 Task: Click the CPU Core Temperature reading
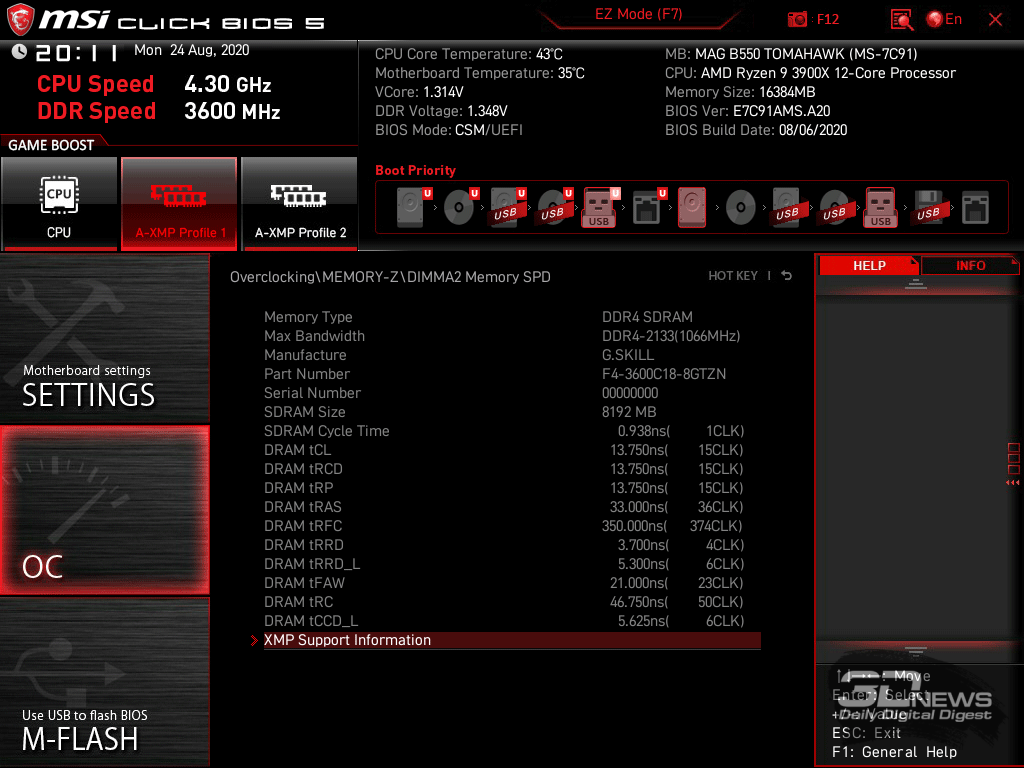(468, 54)
